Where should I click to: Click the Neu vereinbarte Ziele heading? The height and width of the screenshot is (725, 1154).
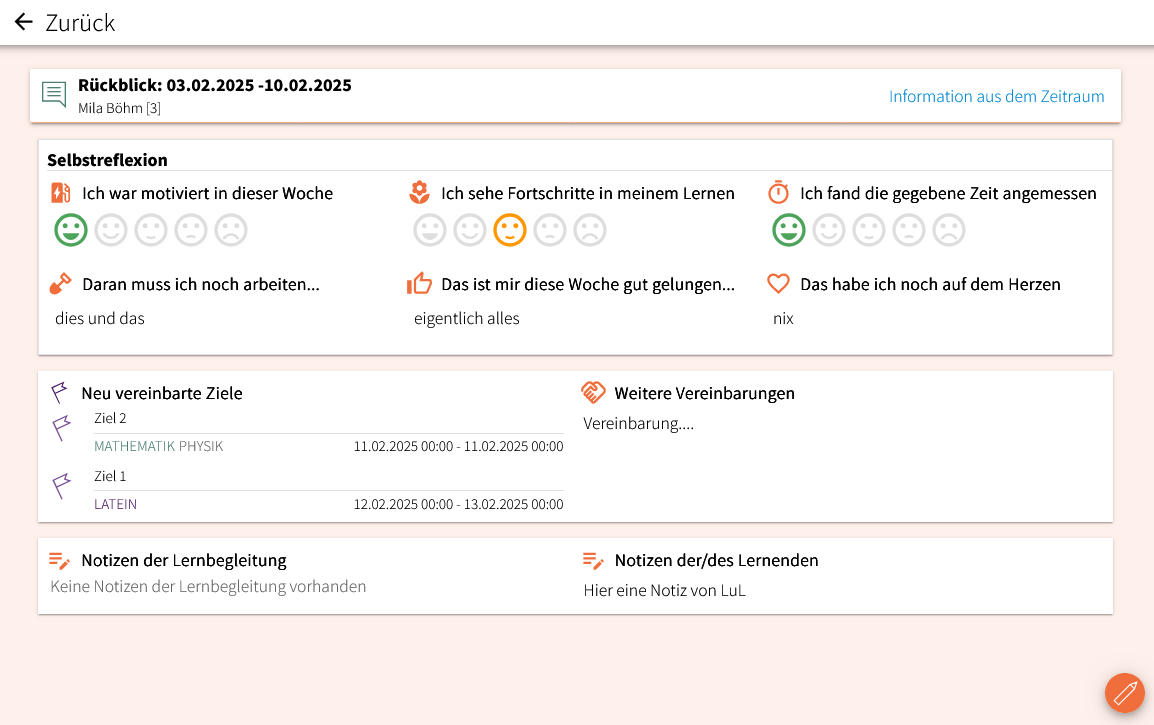162,393
